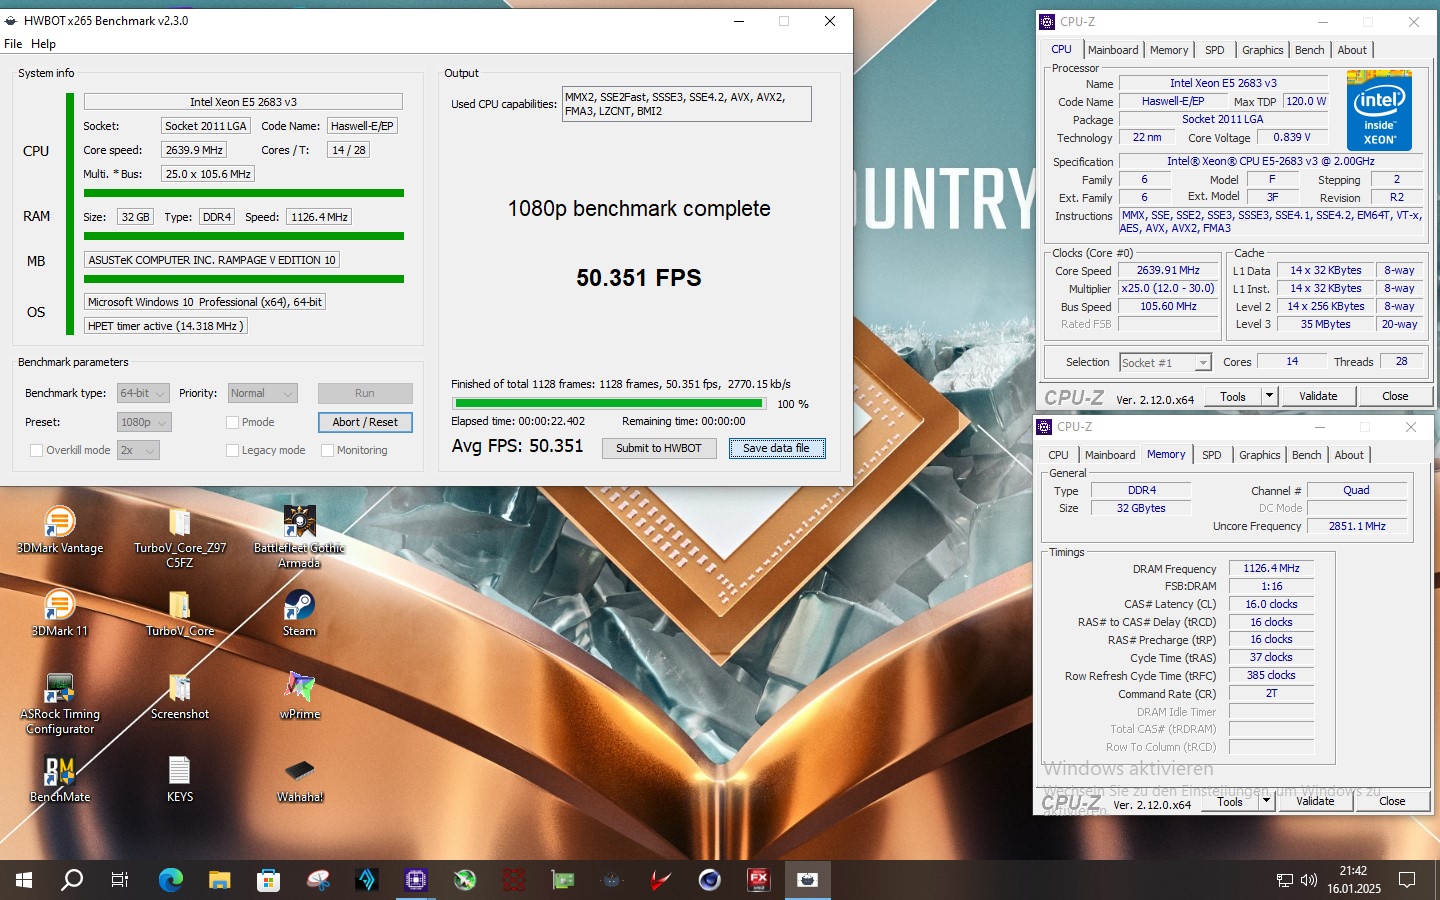
Task: Select the TurboV_Core_Z97 C5FZ folder icon
Action: pos(180,537)
